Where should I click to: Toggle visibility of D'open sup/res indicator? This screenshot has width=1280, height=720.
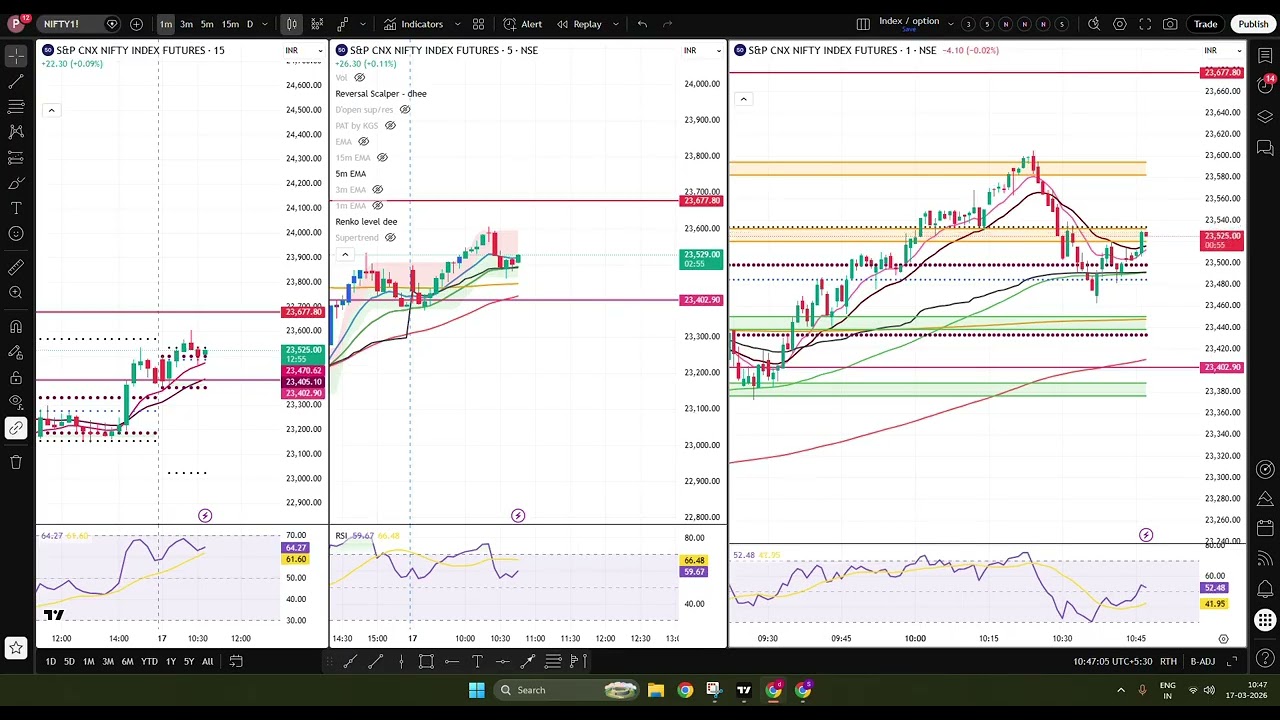coord(405,109)
